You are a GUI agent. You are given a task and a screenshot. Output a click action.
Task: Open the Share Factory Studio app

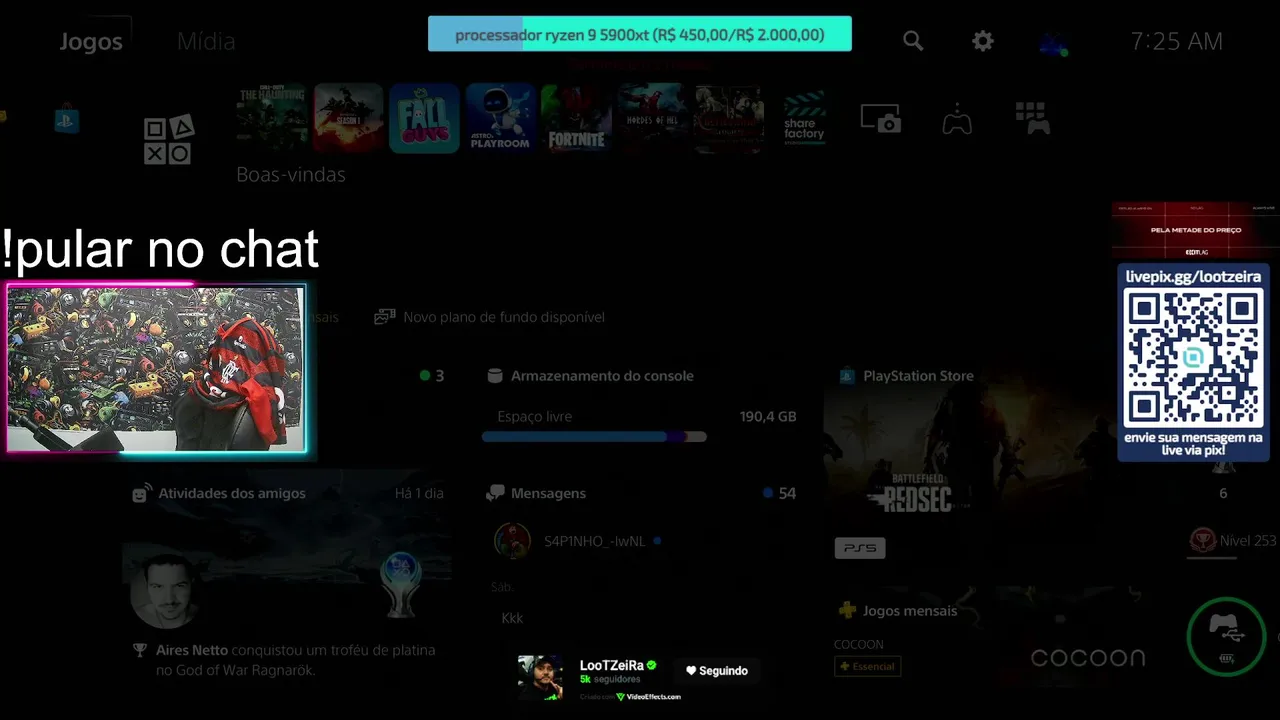tap(804, 118)
